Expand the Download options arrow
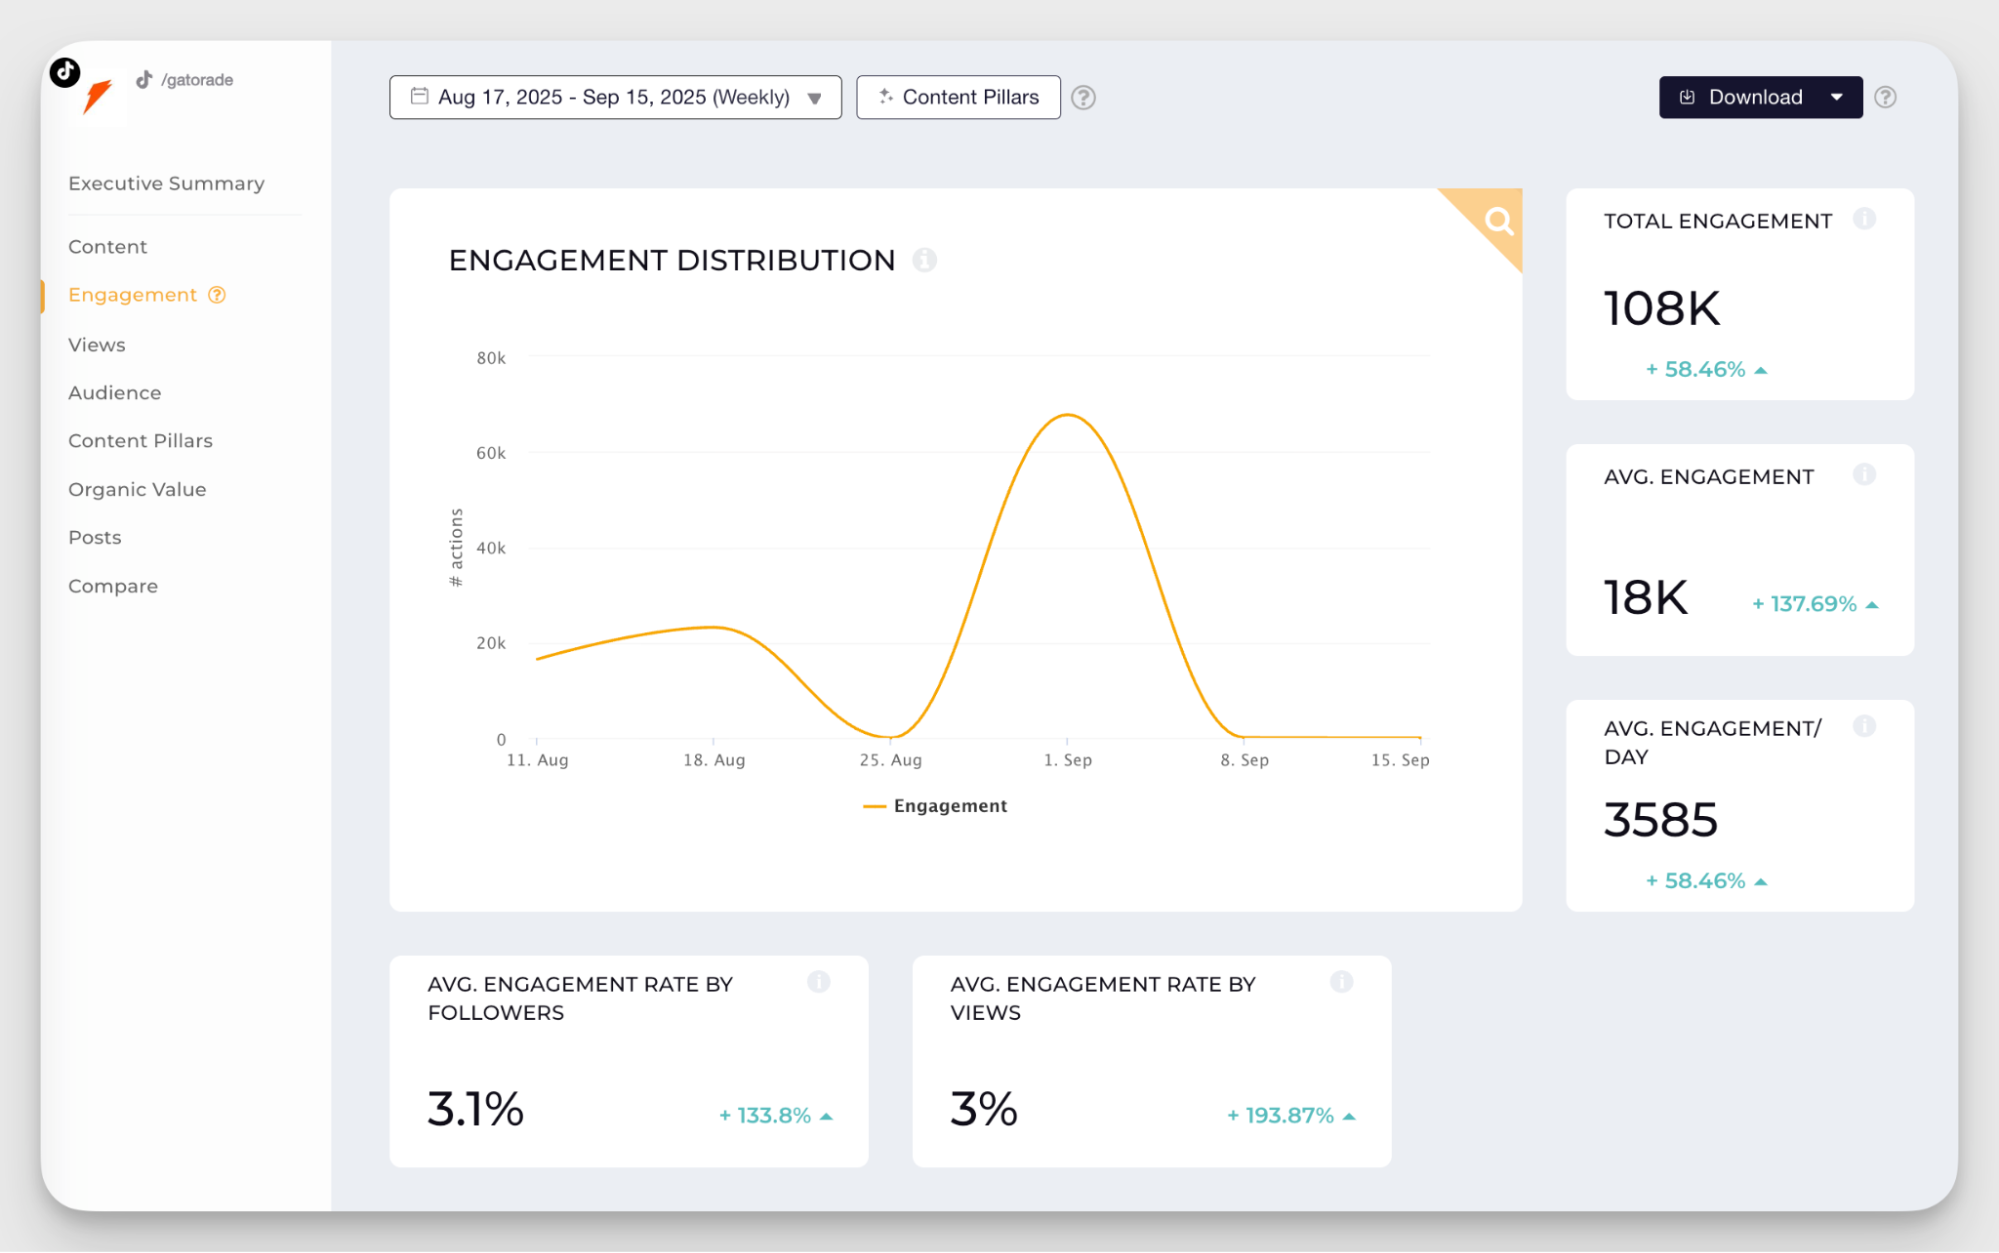Image resolution: width=1999 pixels, height=1253 pixels. coord(1837,98)
